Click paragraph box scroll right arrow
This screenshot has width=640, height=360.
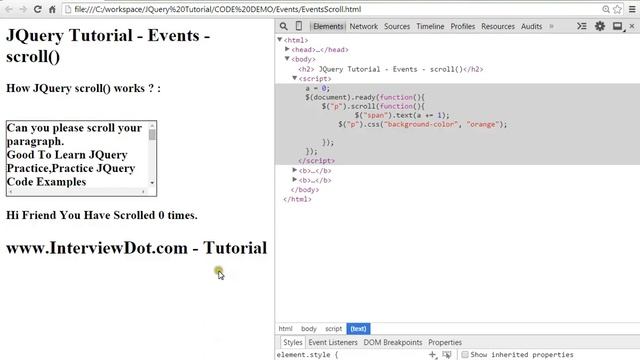(x=143, y=191)
